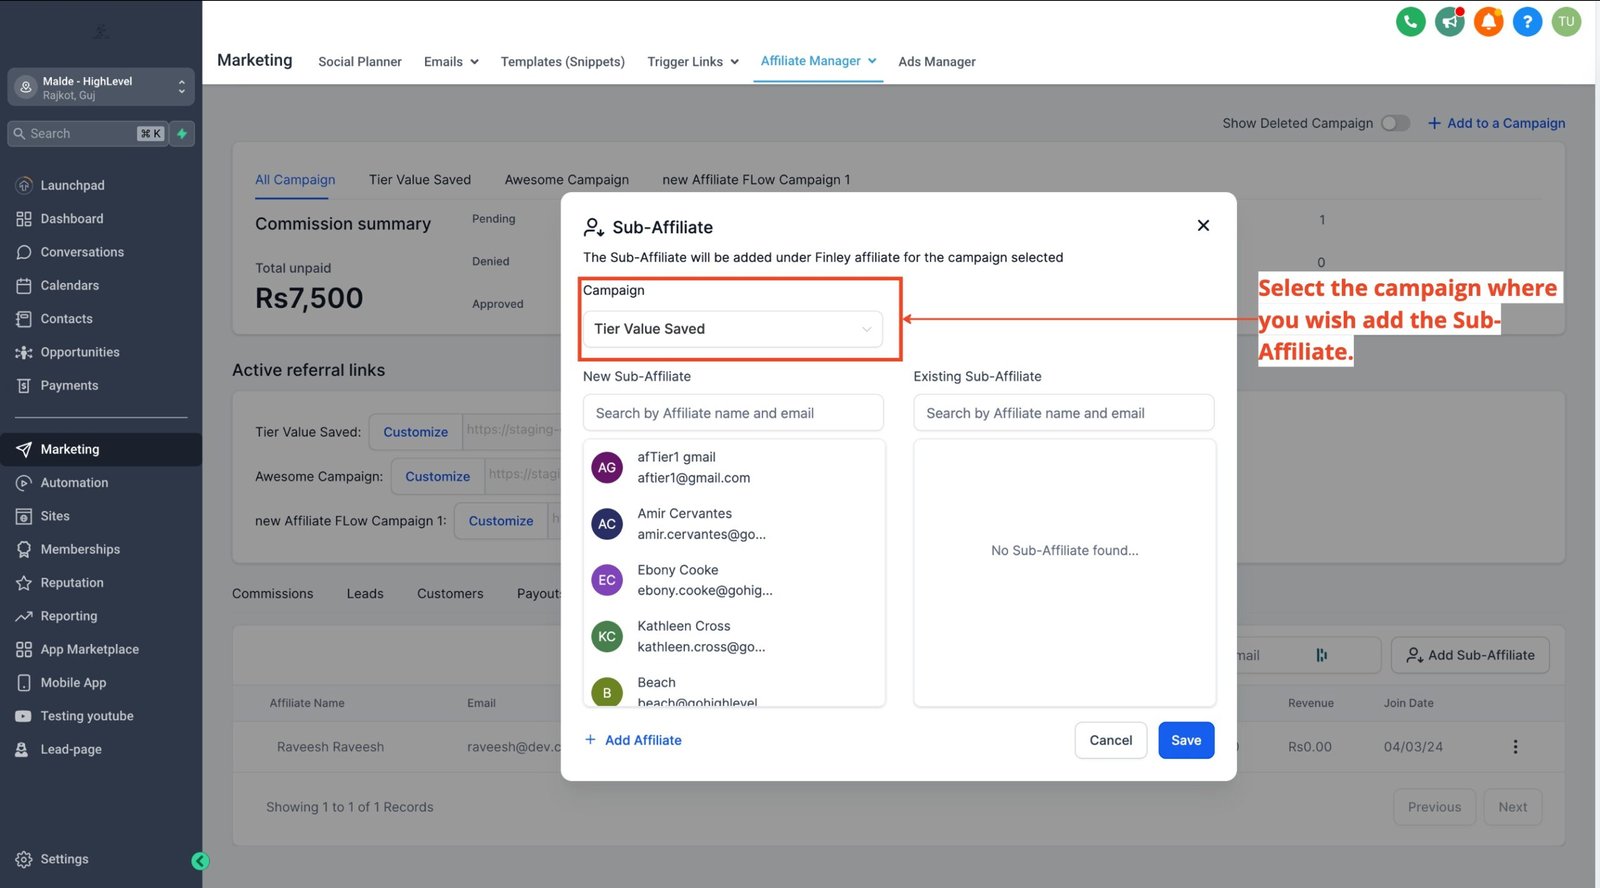Open the three-dot menu for Raveesh row
Image resolution: width=1600 pixels, height=888 pixels.
(x=1515, y=747)
